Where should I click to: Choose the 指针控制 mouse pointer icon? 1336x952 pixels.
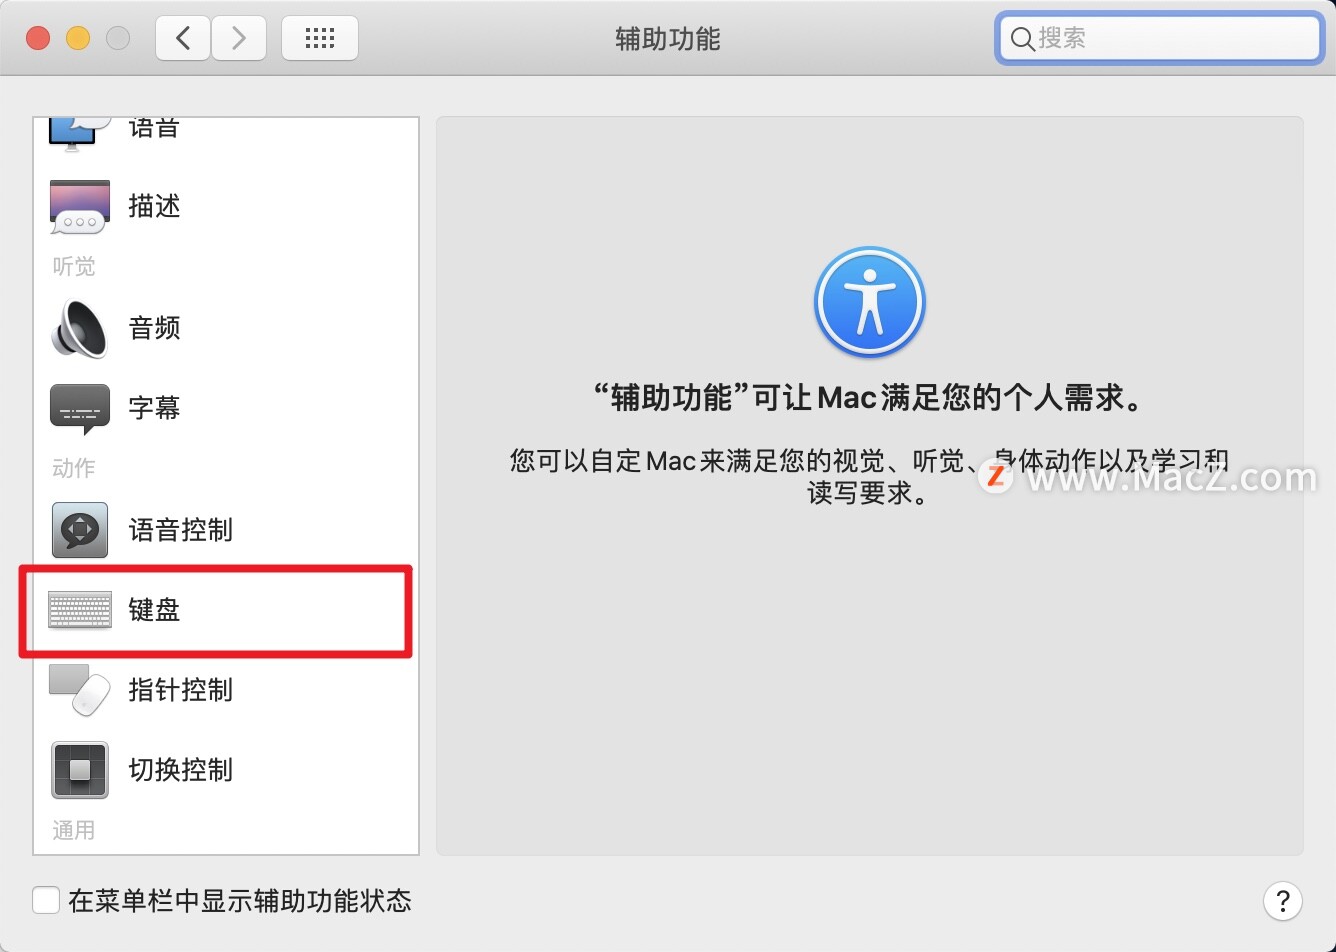coord(79,690)
